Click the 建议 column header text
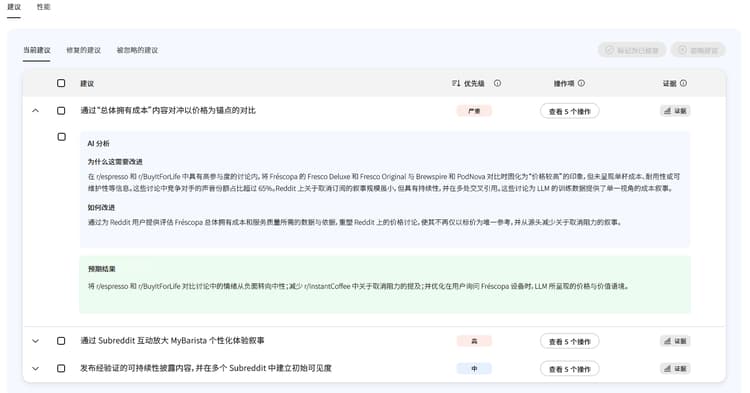Image resolution: width=750 pixels, height=393 pixels. pyautogui.click(x=87, y=83)
